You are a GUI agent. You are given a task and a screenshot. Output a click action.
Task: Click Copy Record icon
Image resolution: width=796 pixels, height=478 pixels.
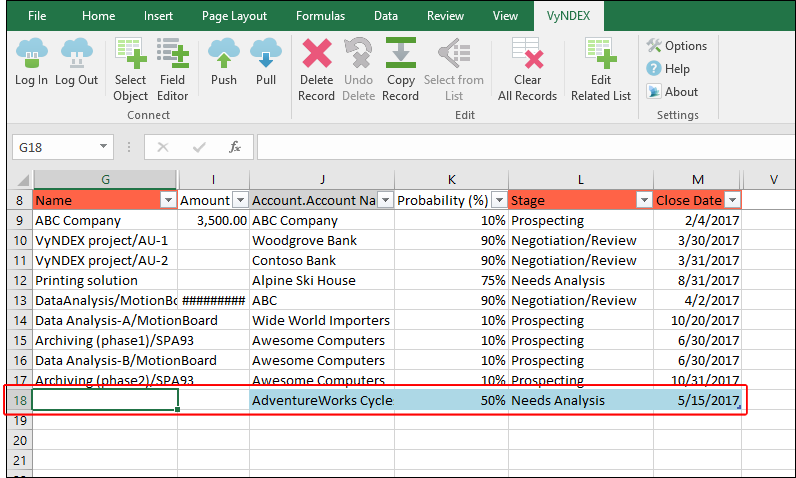click(401, 53)
